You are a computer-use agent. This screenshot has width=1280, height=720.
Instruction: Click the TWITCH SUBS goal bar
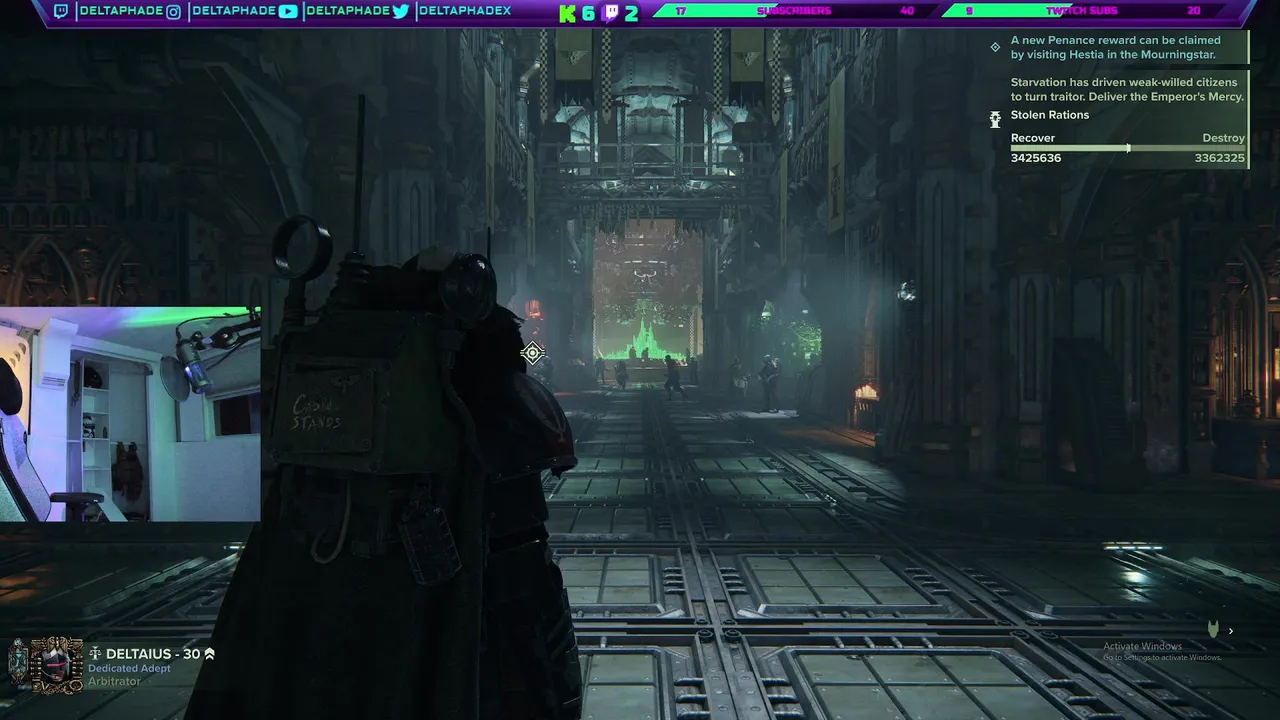pos(1082,11)
